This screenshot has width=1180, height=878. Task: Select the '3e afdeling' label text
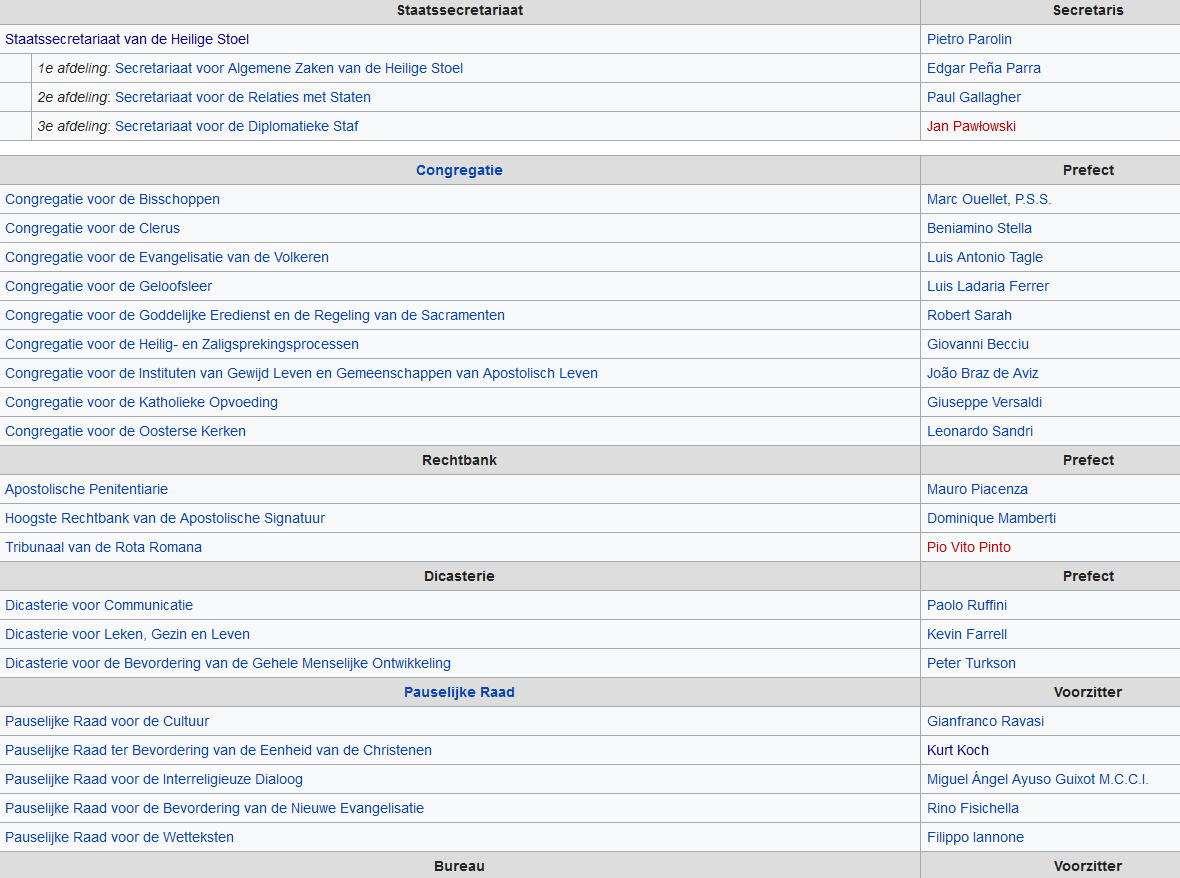74,126
